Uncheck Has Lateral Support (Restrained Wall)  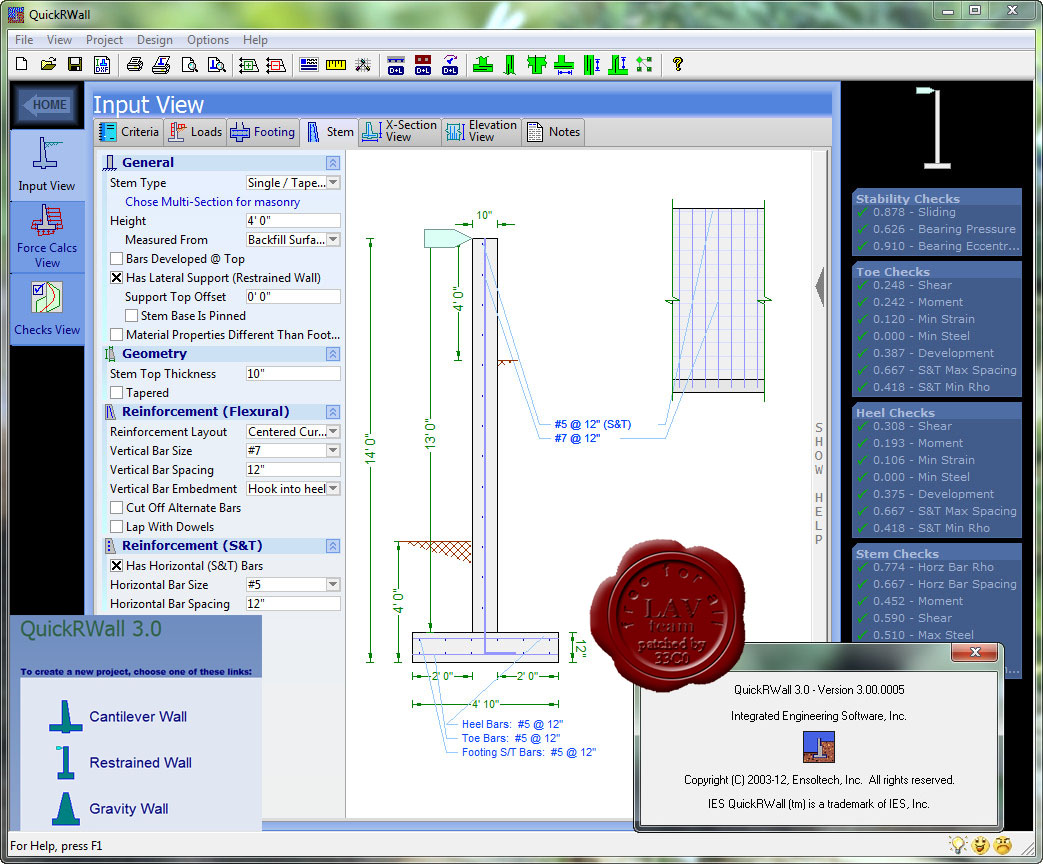pos(116,278)
